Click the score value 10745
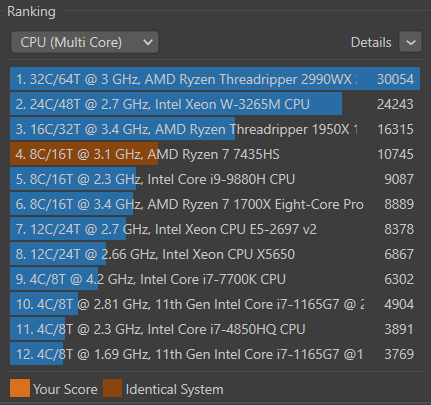The image size is (431, 405). click(395, 154)
